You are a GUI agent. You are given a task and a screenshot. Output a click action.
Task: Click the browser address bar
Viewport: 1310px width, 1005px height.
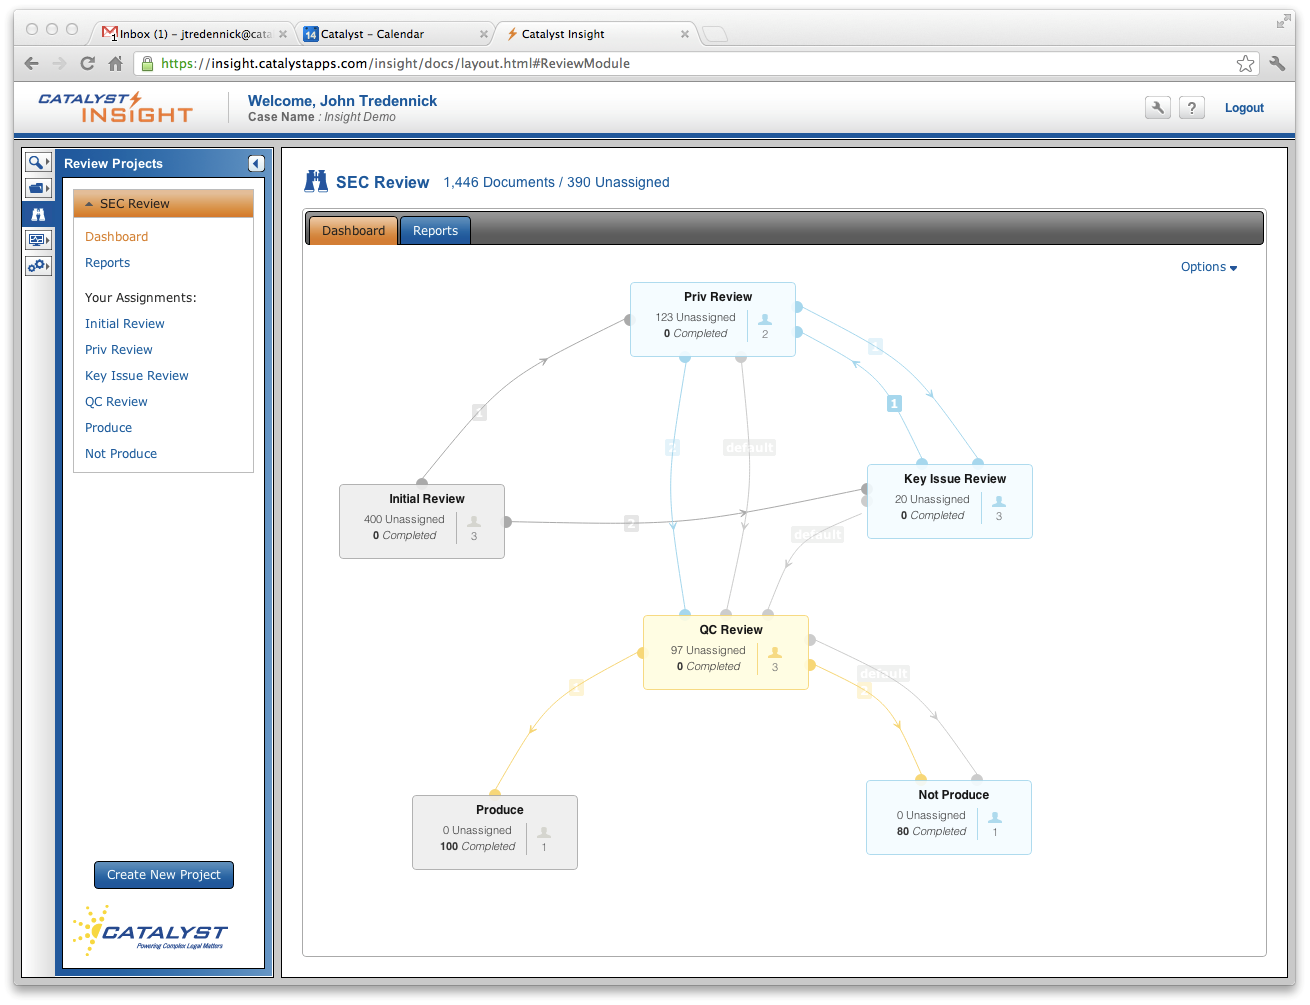[697, 63]
